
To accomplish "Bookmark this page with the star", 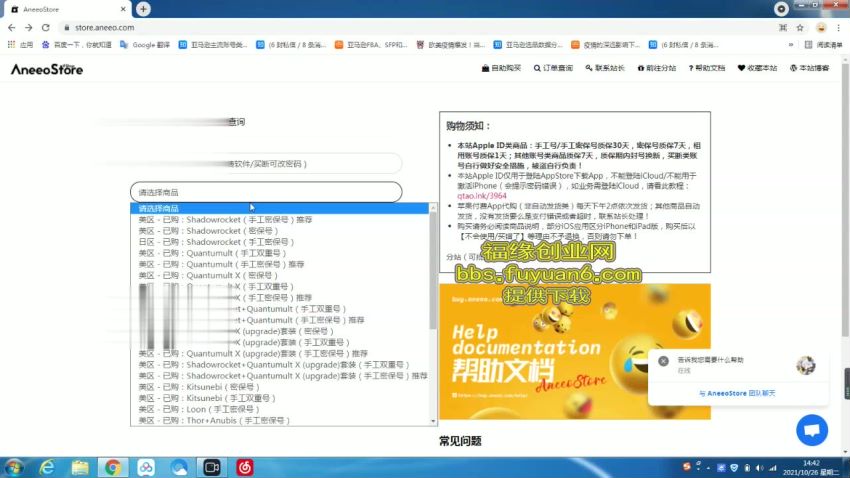I will point(800,28).
